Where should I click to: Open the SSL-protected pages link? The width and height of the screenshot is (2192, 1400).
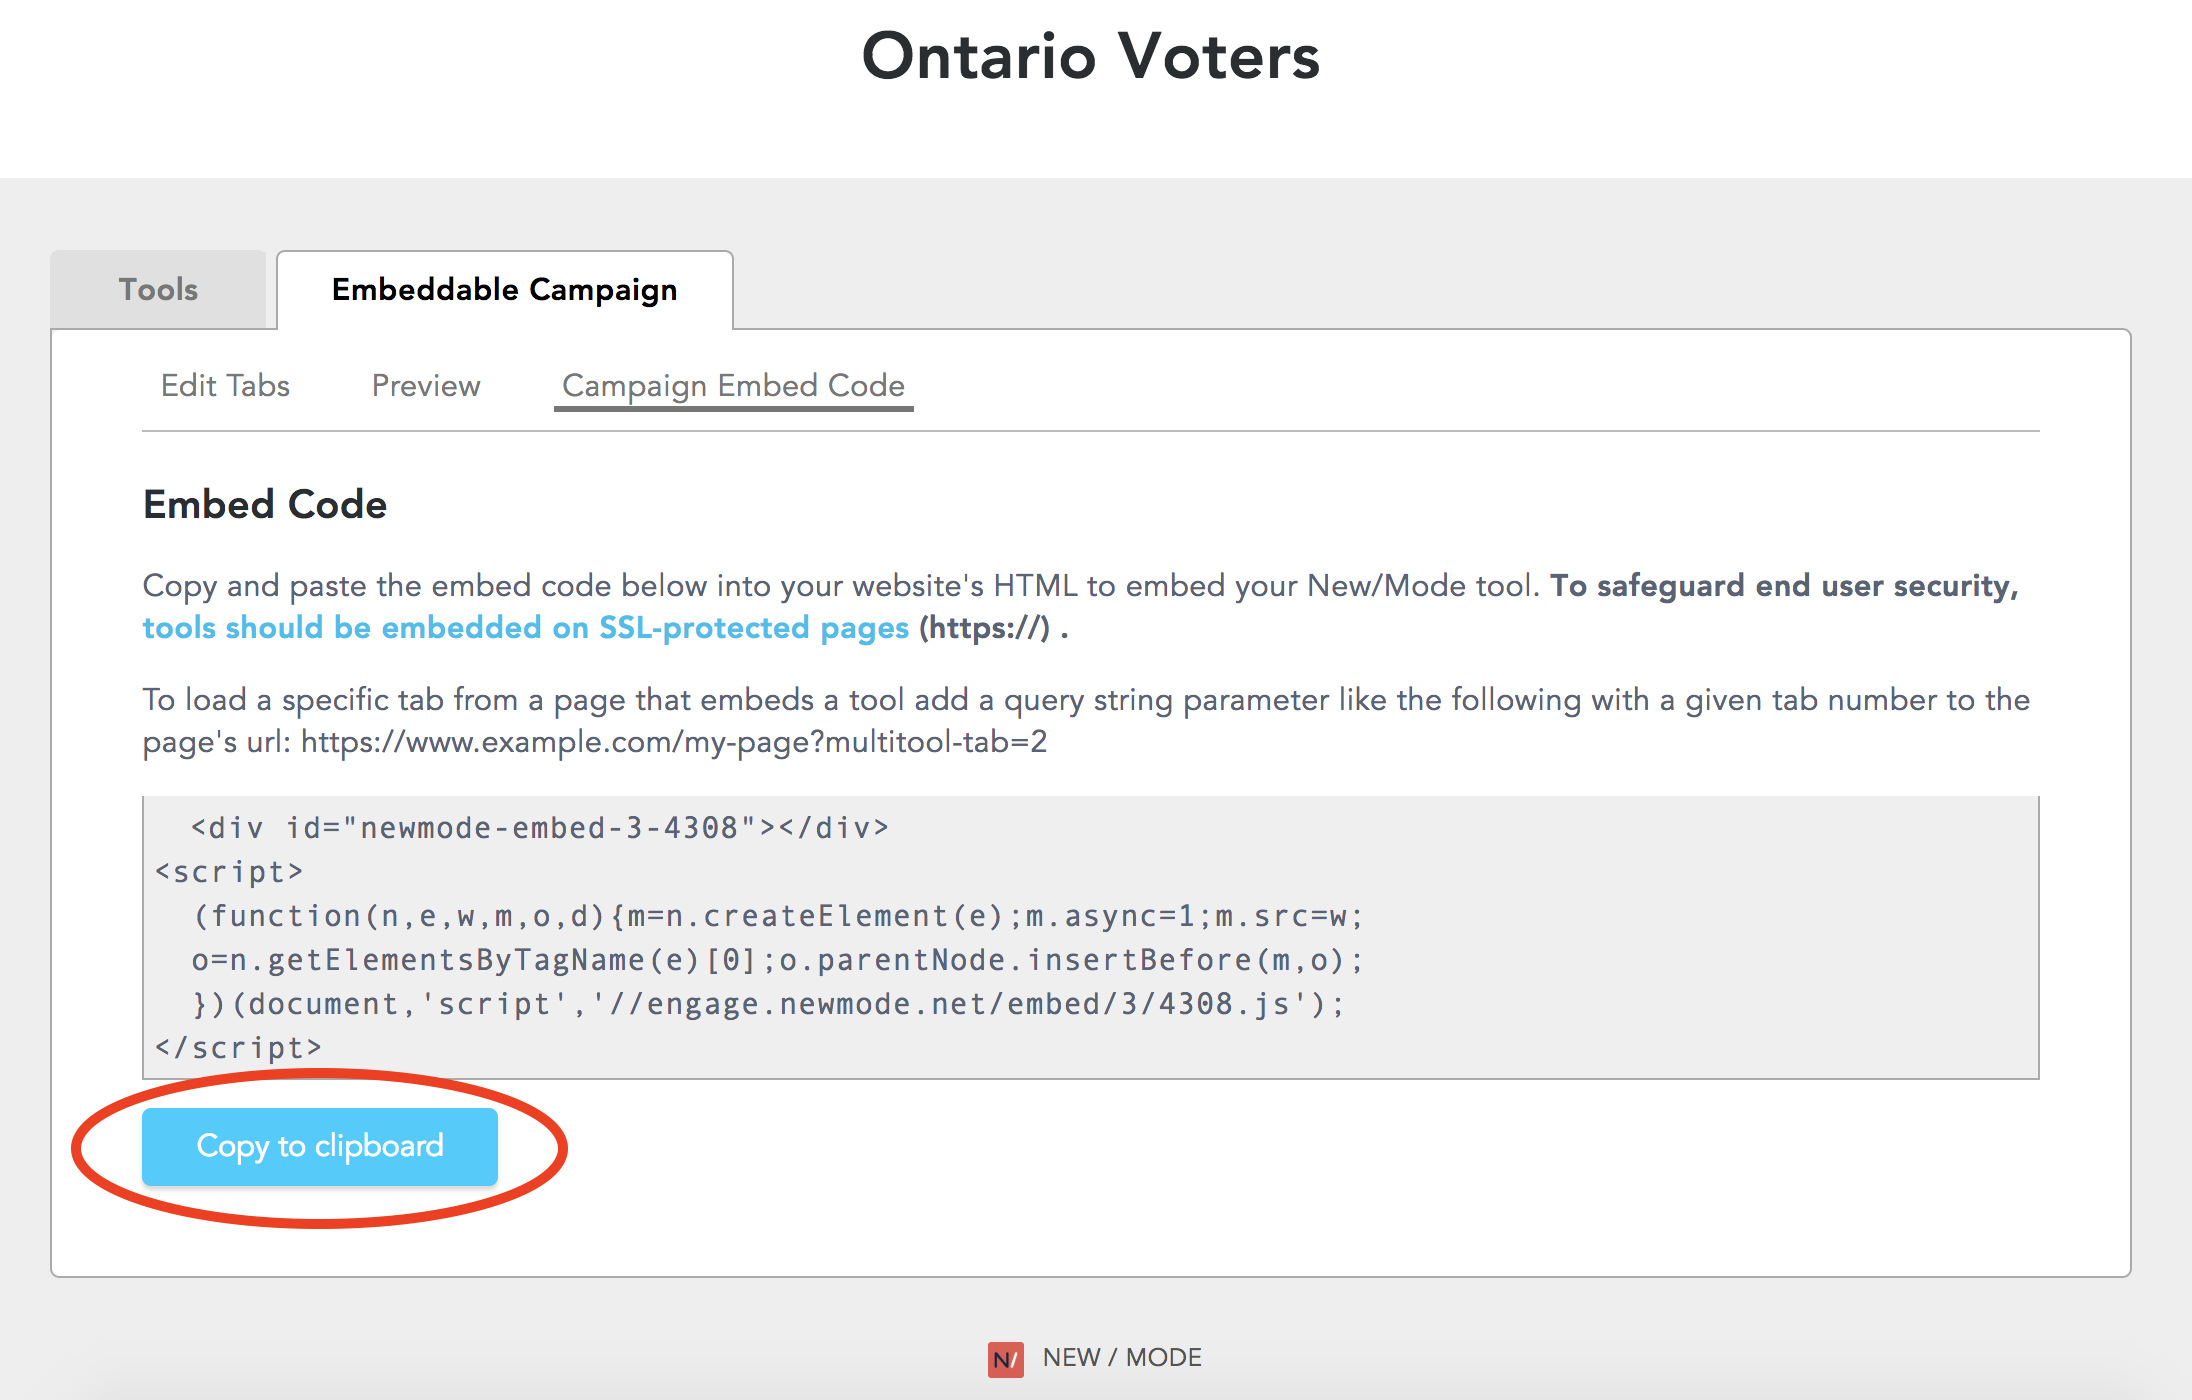[526, 628]
